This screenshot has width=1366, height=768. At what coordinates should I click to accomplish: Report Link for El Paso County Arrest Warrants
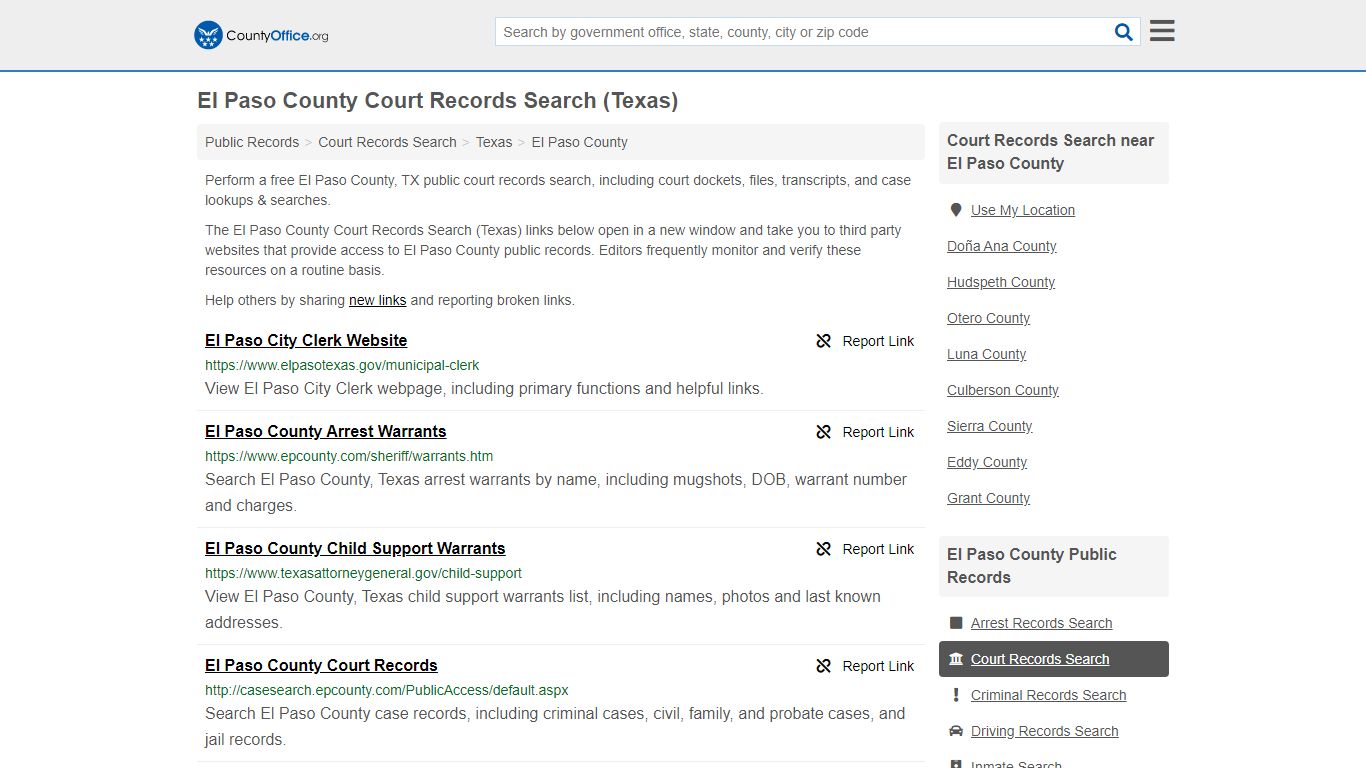[878, 432]
